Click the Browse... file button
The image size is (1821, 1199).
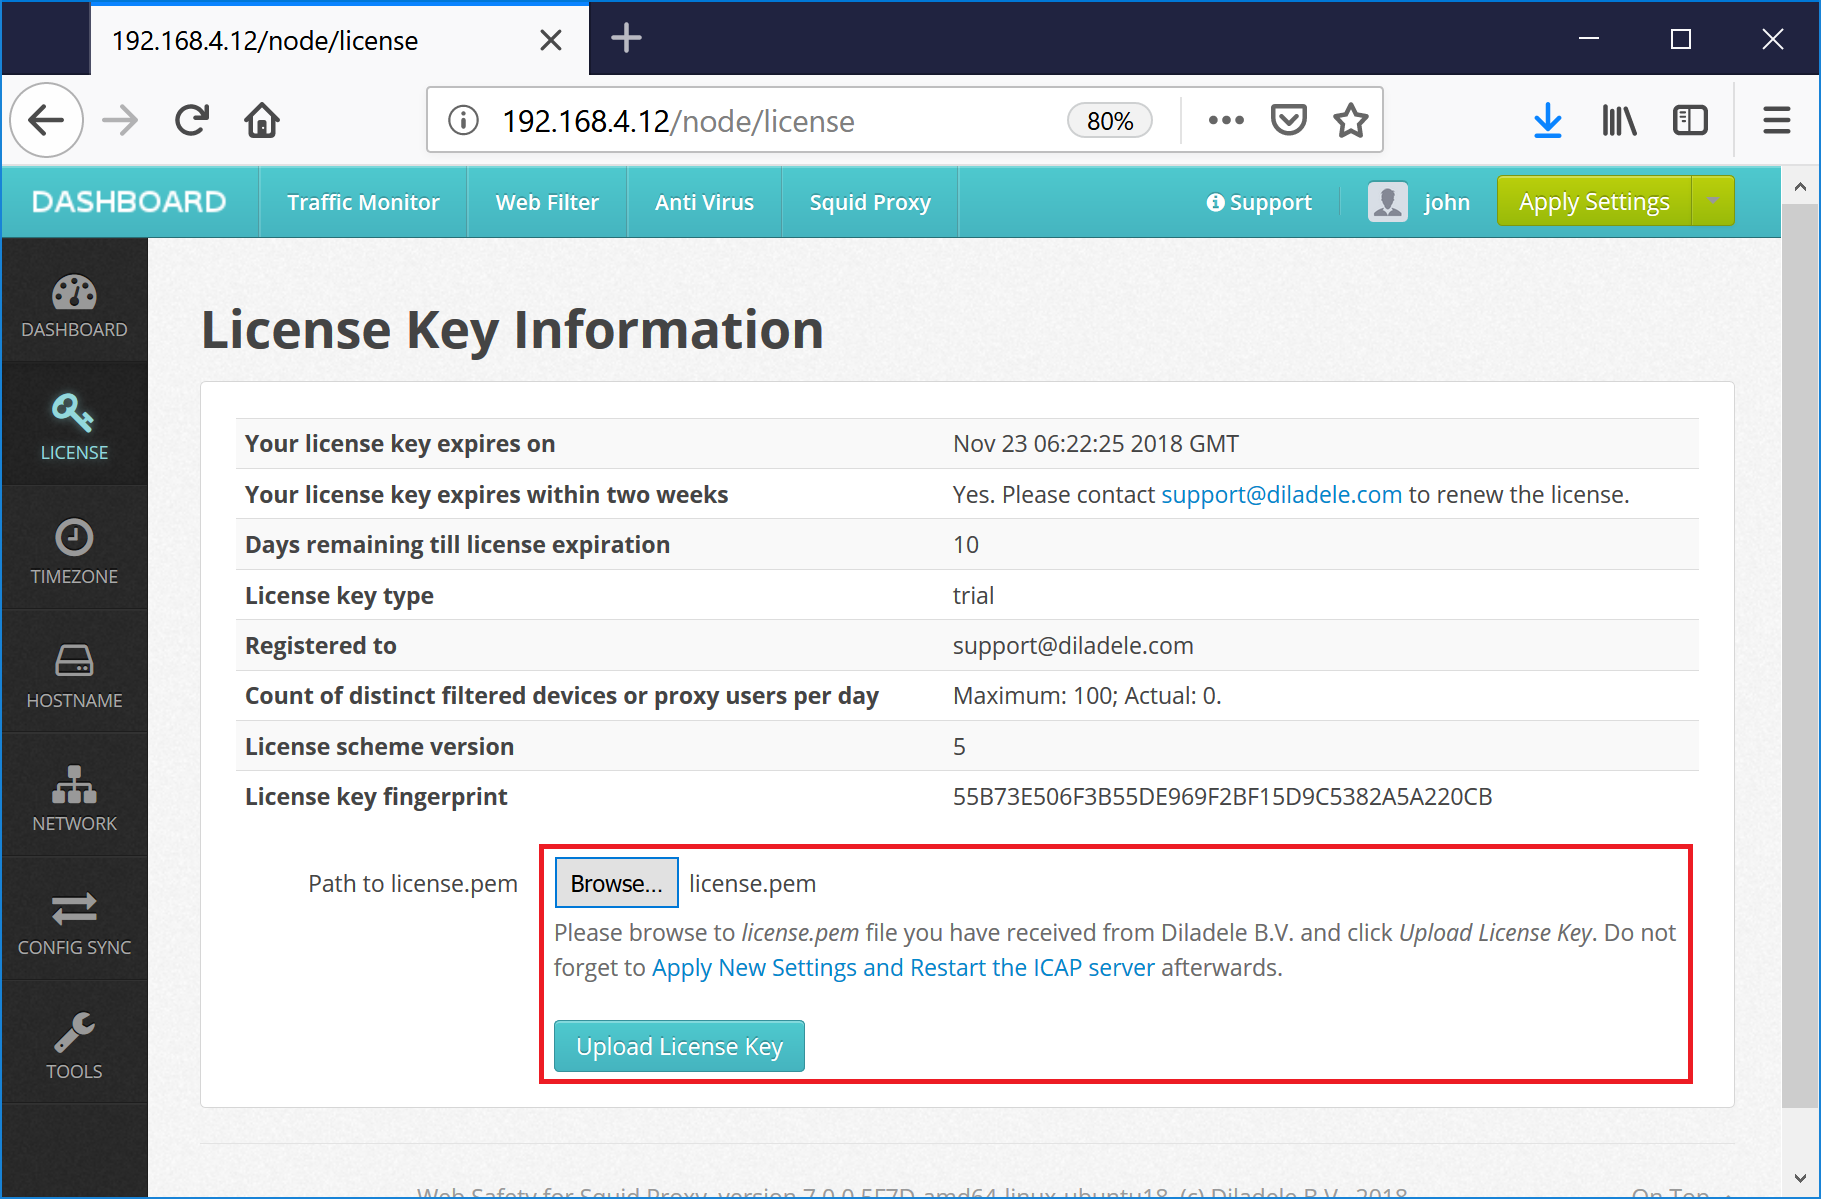click(616, 883)
